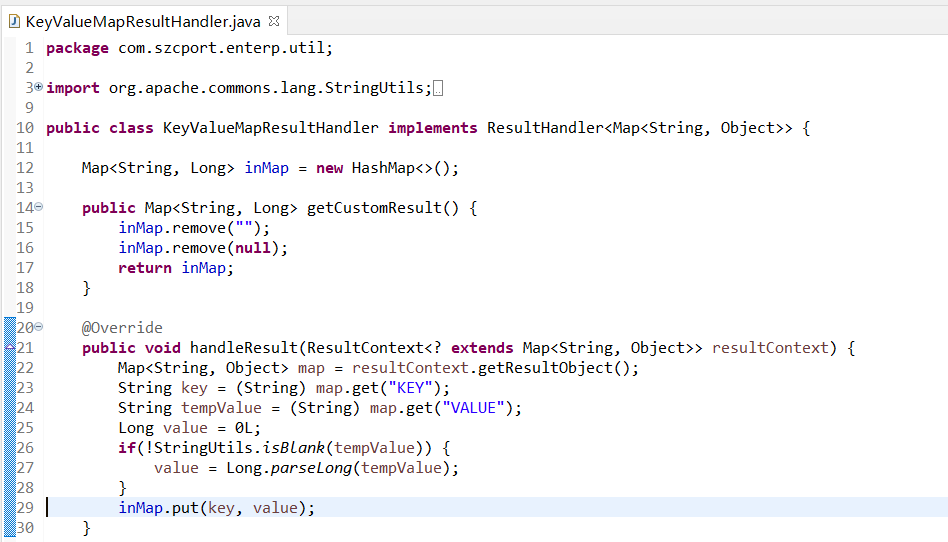Screen dimensions: 948x542
Task: Click the override marker icon at line 21
Action: pyautogui.click(x=10, y=347)
